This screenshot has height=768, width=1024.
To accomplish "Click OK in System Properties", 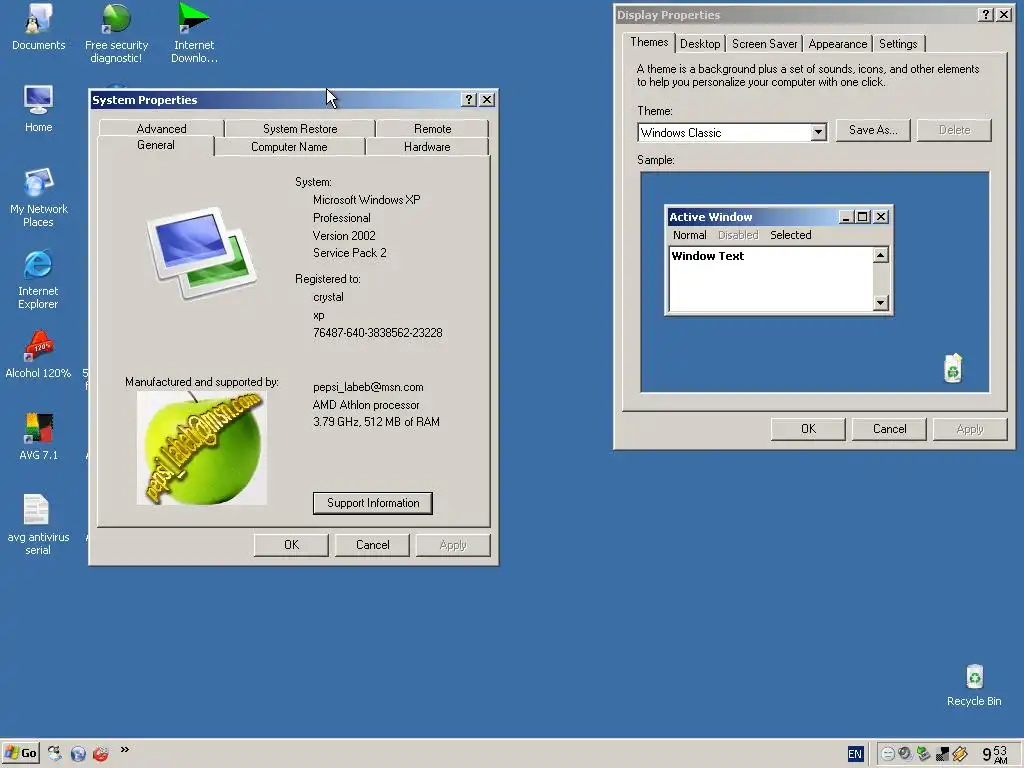I will [291, 545].
